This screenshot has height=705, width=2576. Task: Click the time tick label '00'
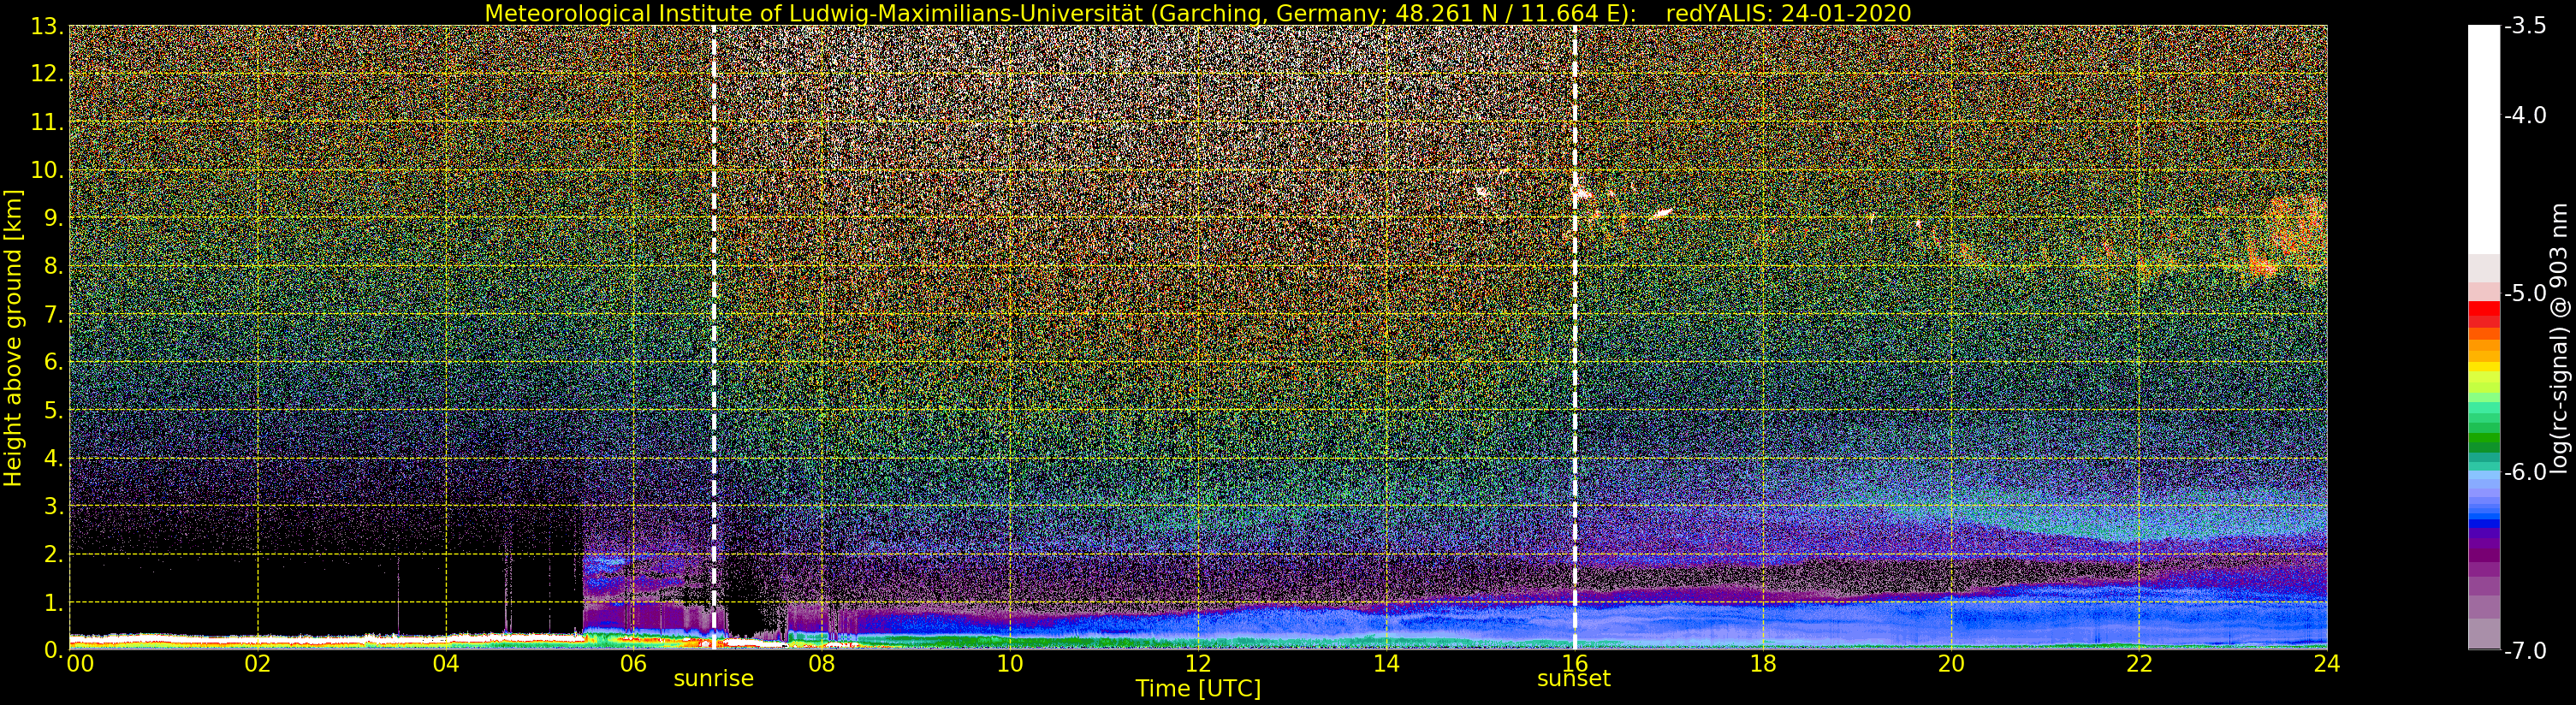point(80,664)
